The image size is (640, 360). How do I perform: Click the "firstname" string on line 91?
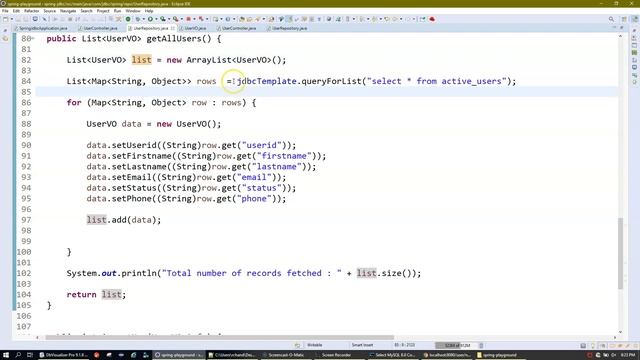pyautogui.click(x=284, y=156)
